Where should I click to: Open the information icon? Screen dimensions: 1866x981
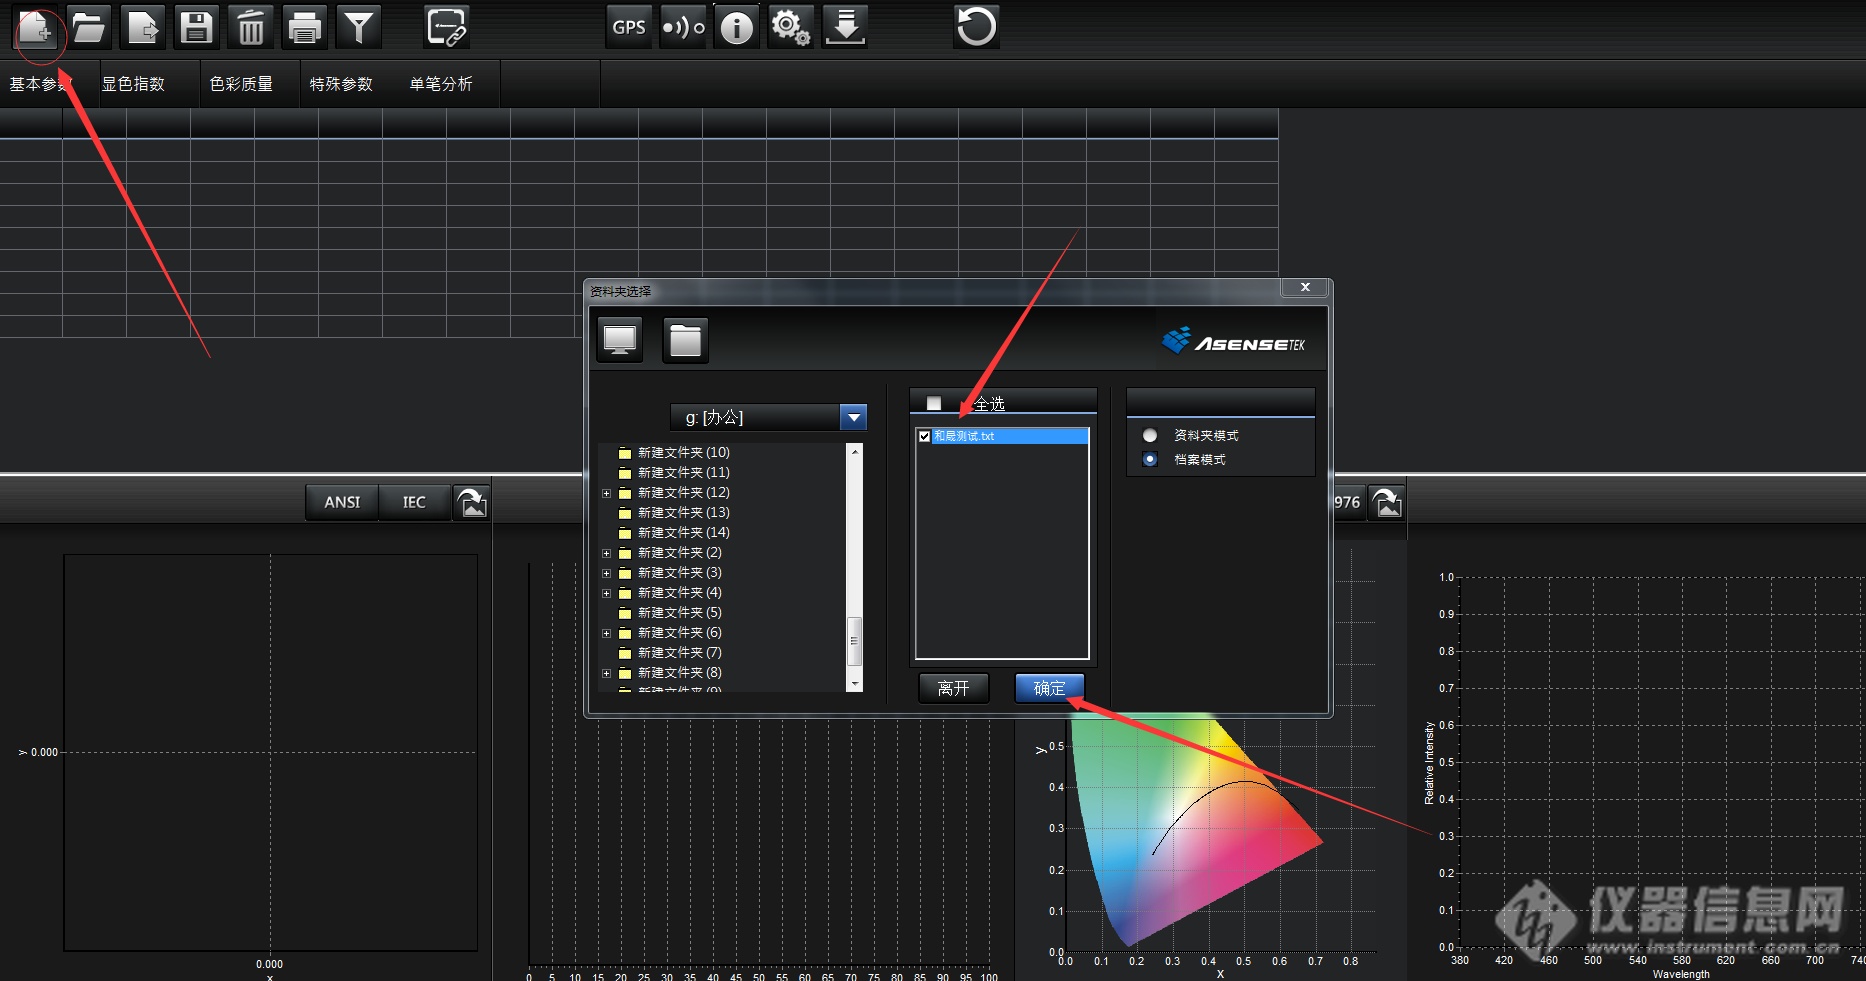pyautogui.click(x=737, y=27)
